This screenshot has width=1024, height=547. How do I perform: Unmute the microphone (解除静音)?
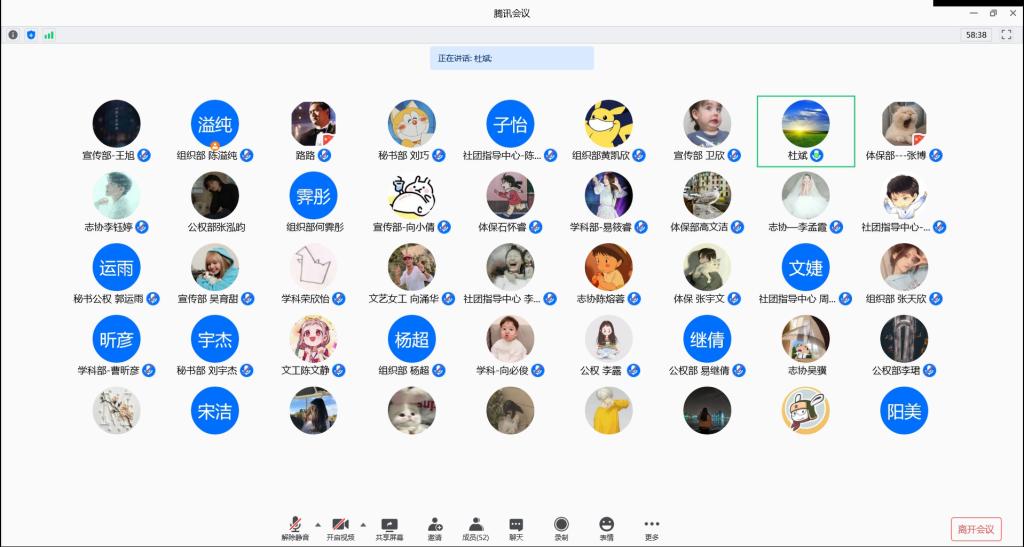tap(295, 527)
